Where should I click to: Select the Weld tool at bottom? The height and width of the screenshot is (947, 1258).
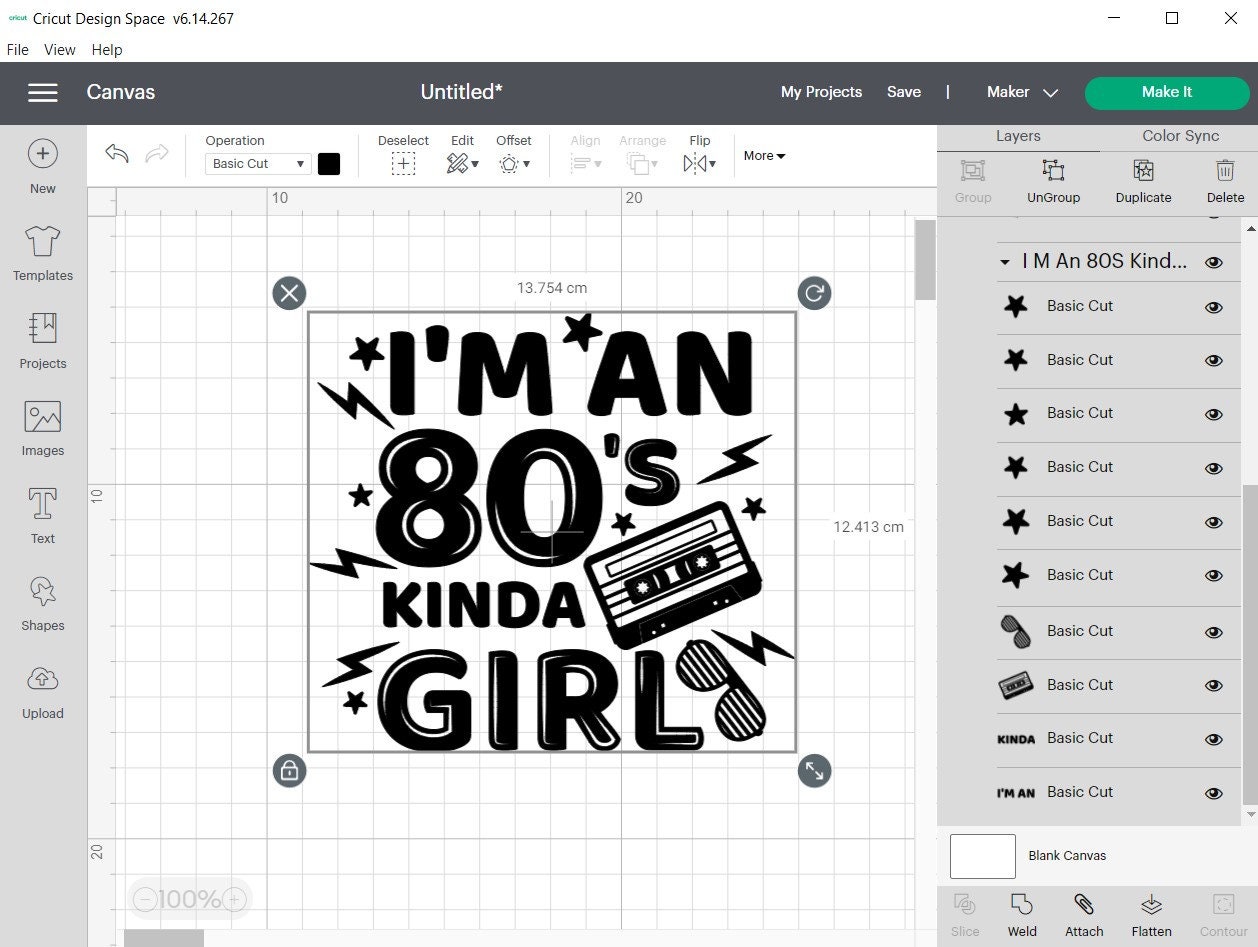(x=1022, y=913)
